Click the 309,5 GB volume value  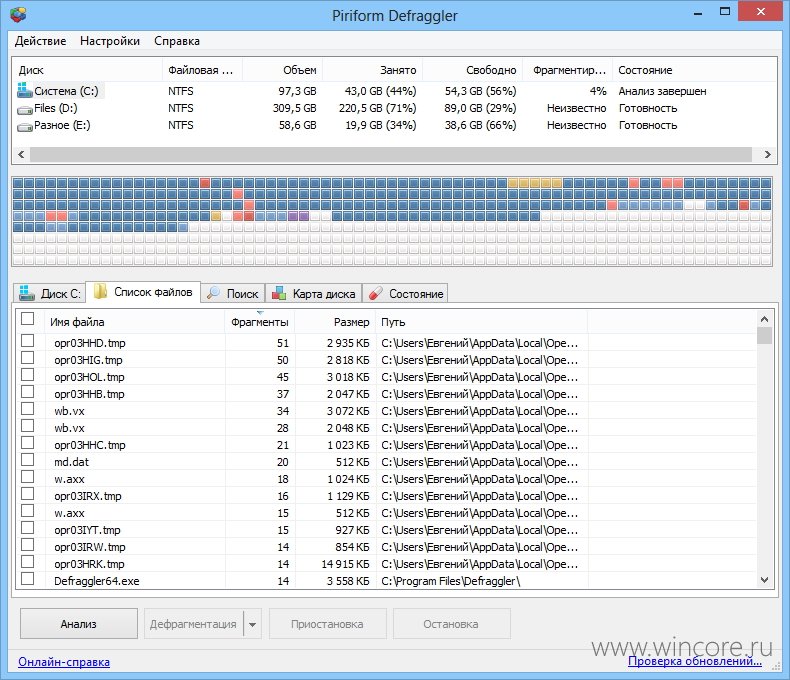point(294,108)
